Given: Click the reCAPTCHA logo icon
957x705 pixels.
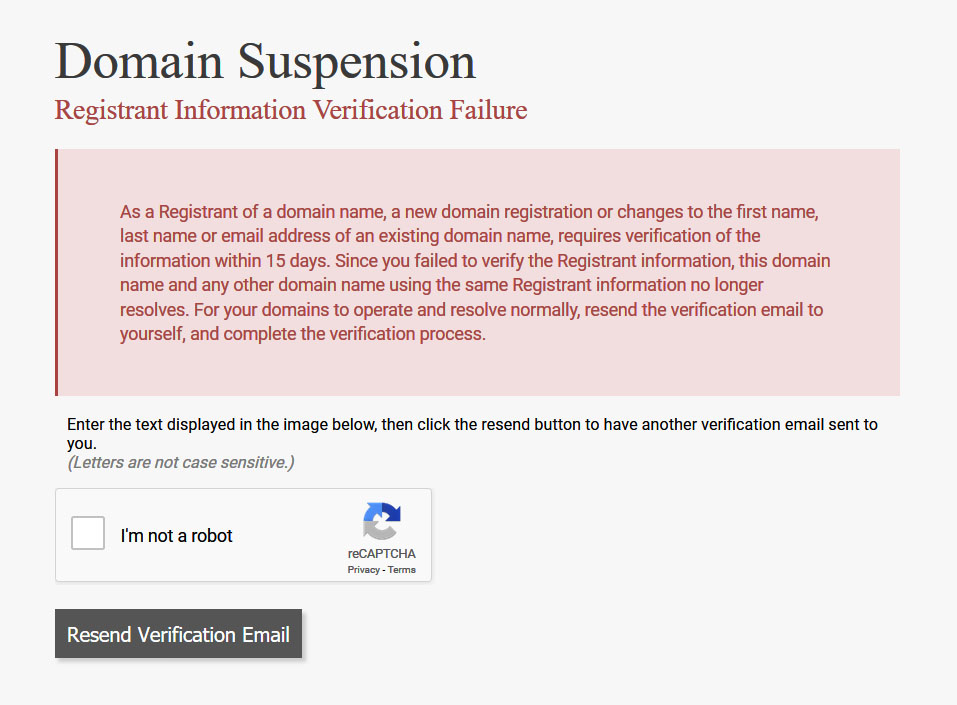Looking at the screenshot, I should click(x=381, y=522).
